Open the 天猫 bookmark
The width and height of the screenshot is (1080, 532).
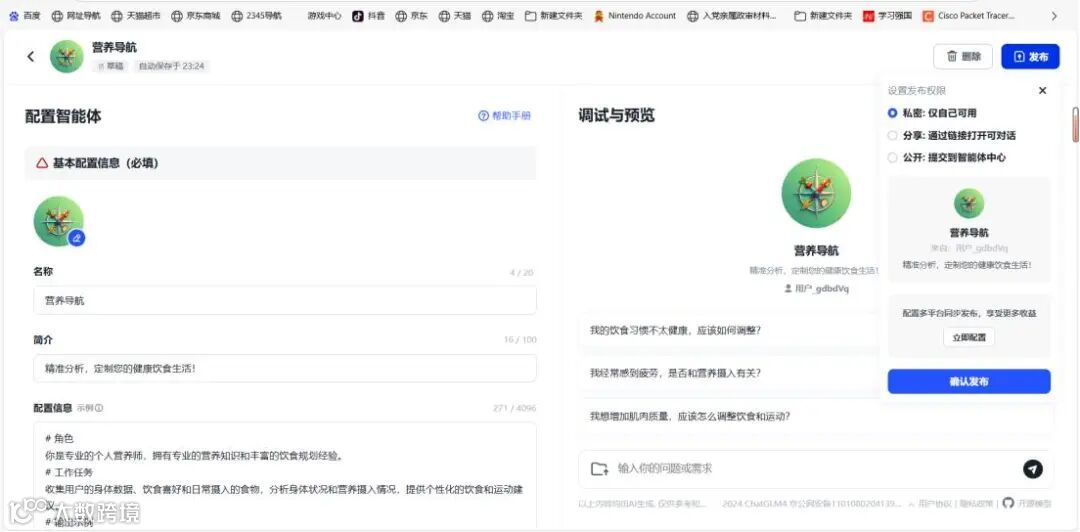pyautogui.click(x=455, y=15)
